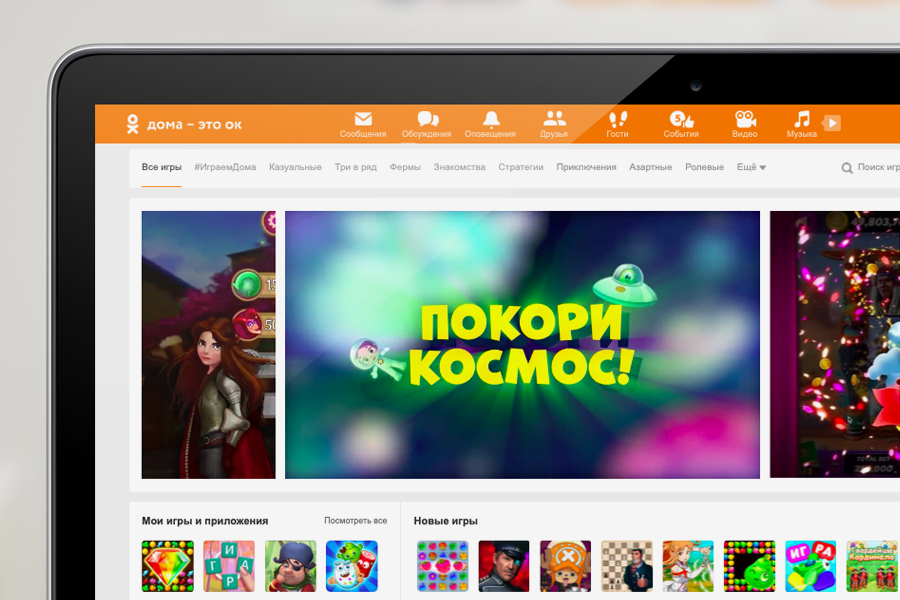Open Обсуждения chat bubbles icon
900x600 pixels.
click(x=427, y=119)
